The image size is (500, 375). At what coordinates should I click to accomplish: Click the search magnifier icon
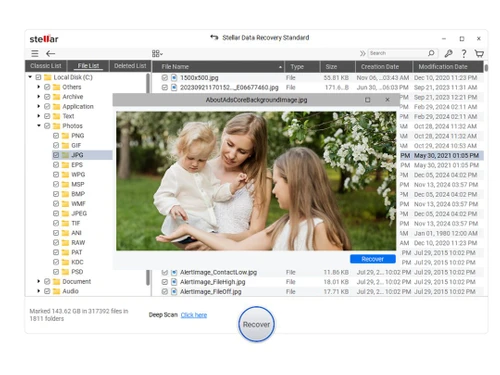[431, 53]
